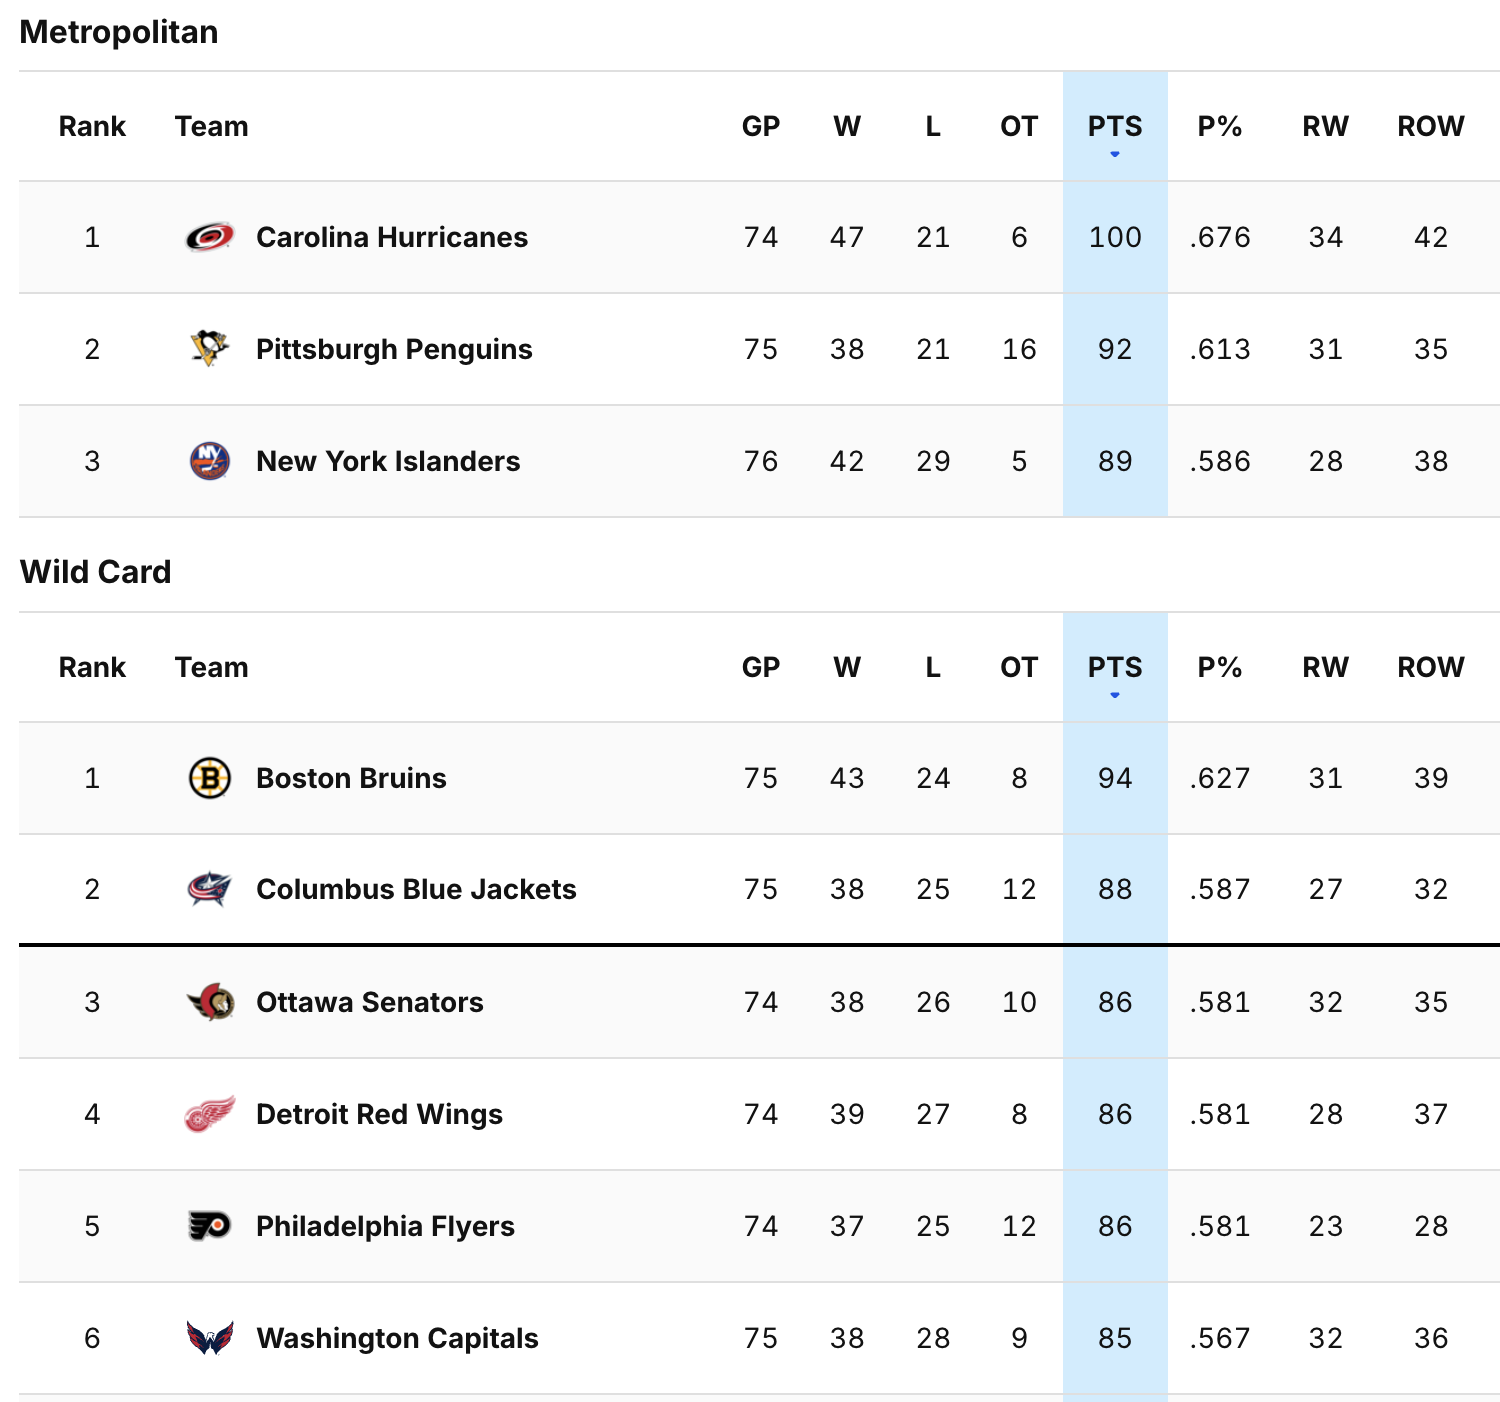The image size is (1500, 1402).
Task: Click the Boston Bruins logo
Action: tap(210, 778)
